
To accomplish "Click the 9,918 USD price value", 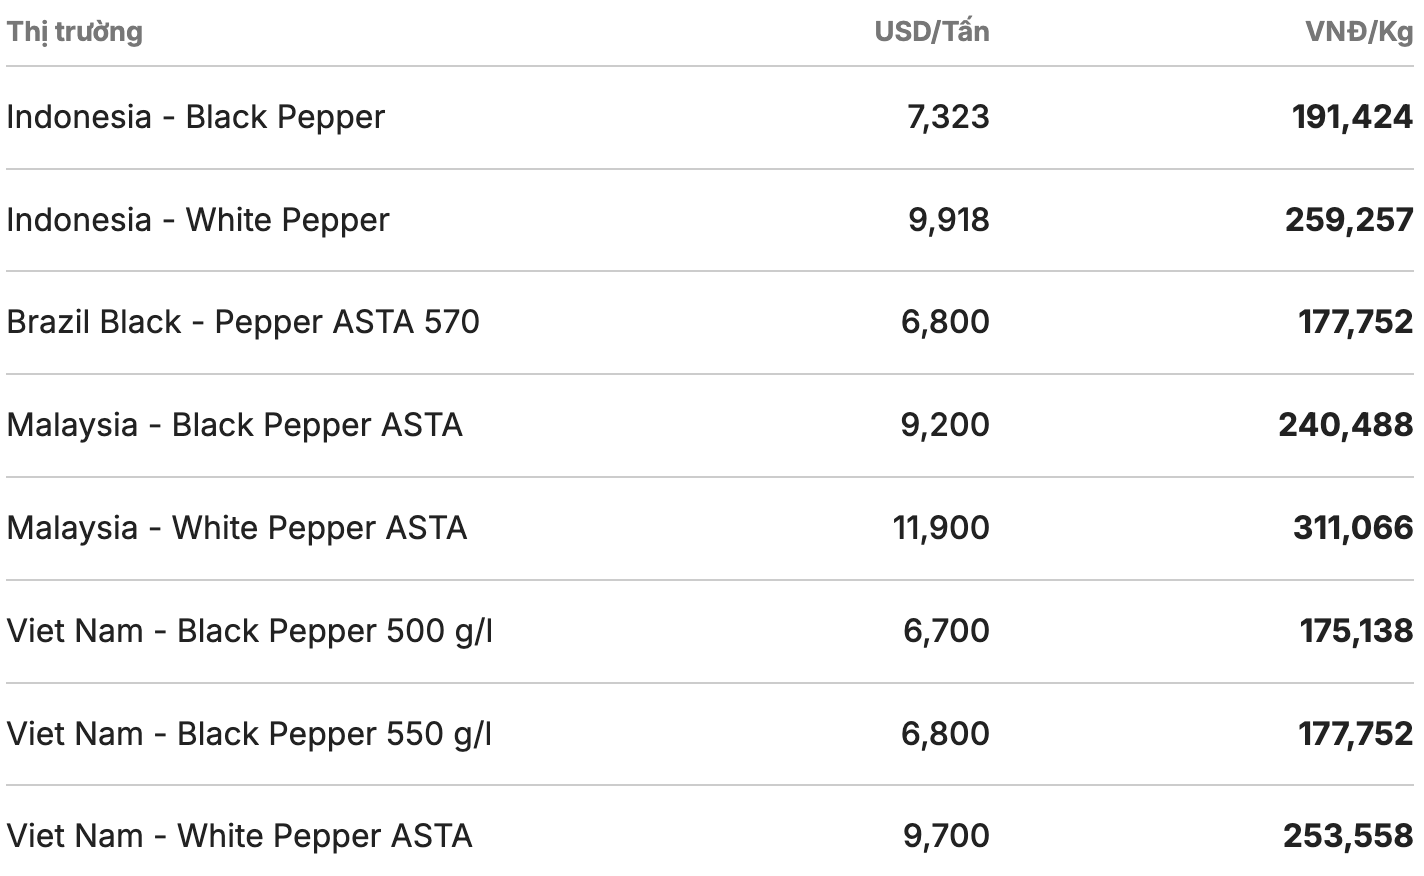I will (948, 220).
